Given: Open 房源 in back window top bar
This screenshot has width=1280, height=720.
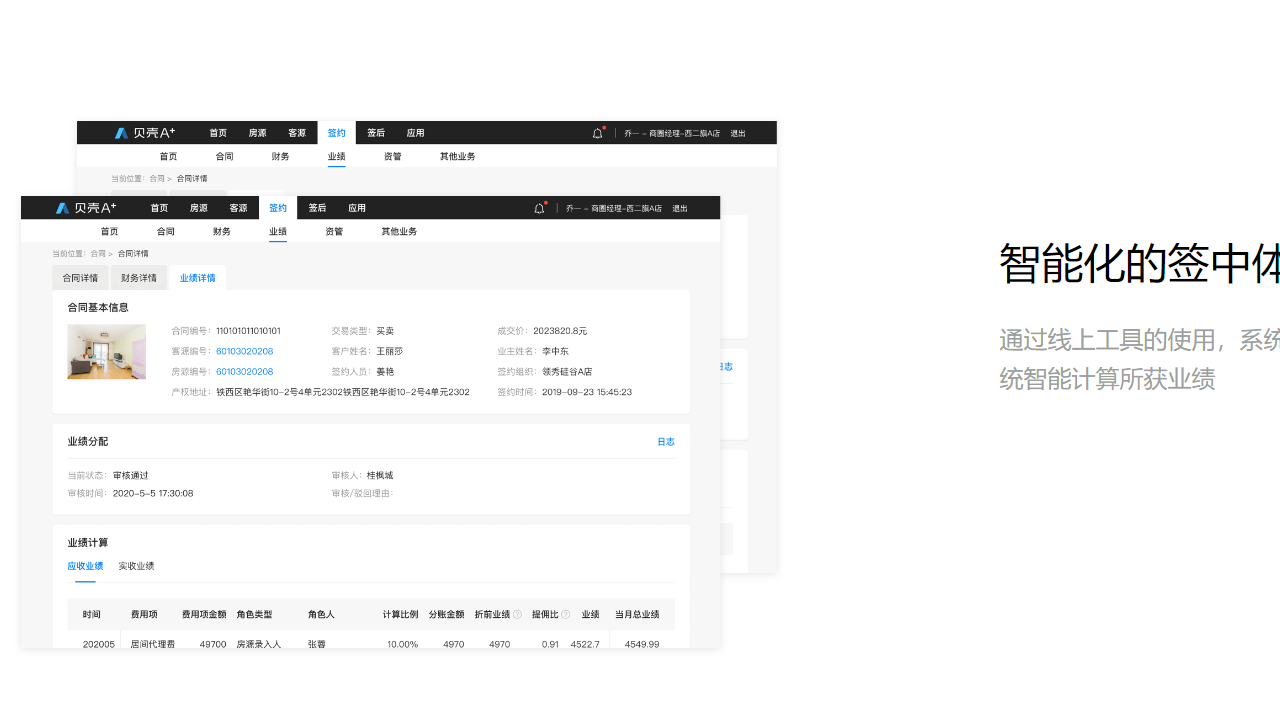Looking at the screenshot, I should pos(257,133).
